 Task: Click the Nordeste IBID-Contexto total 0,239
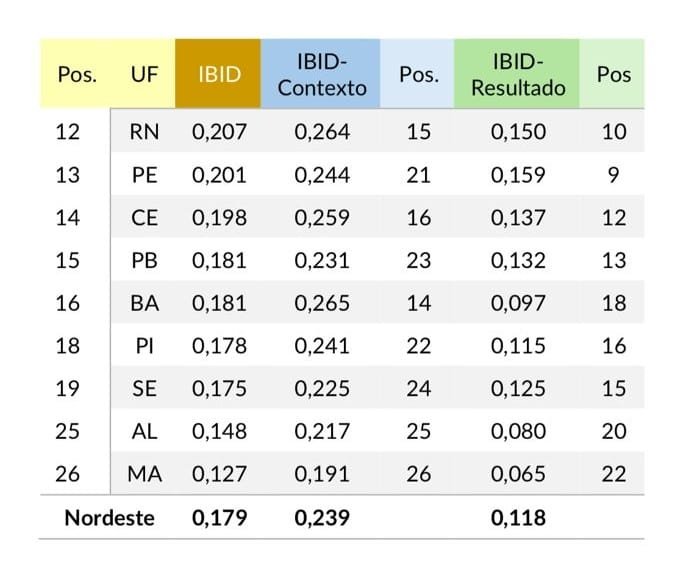[x=322, y=518]
